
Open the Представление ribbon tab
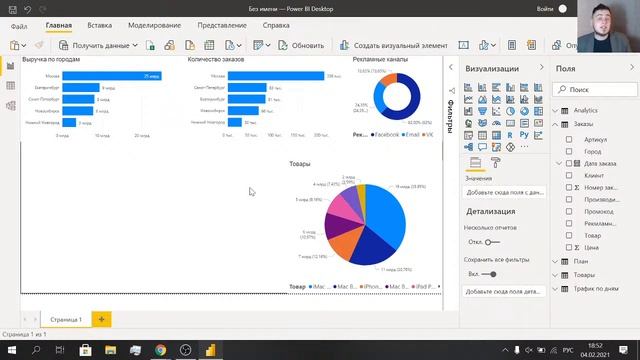222,25
